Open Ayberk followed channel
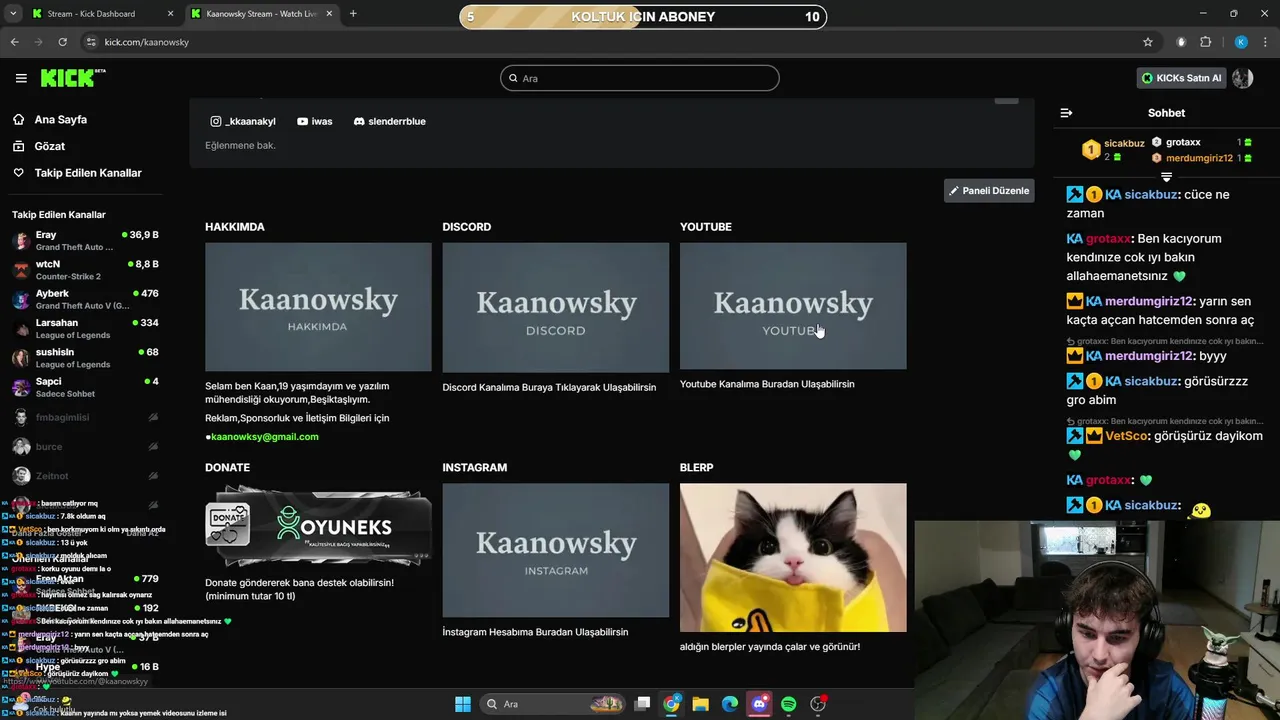Viewport: 1280px width, 720px height. (85, 299)
